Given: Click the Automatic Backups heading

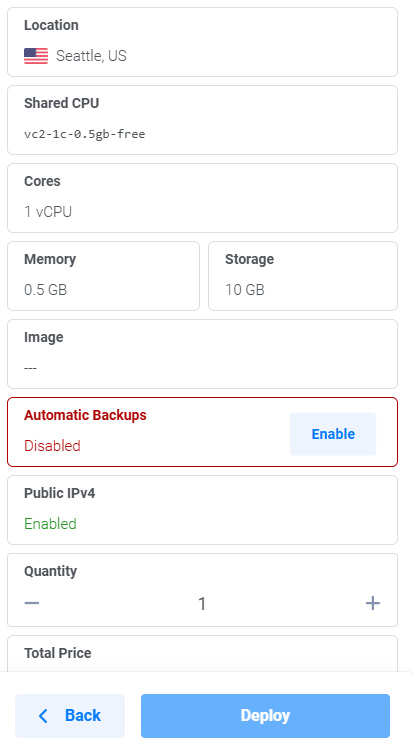Looking at the screenshot, I should tap(85, 415).
